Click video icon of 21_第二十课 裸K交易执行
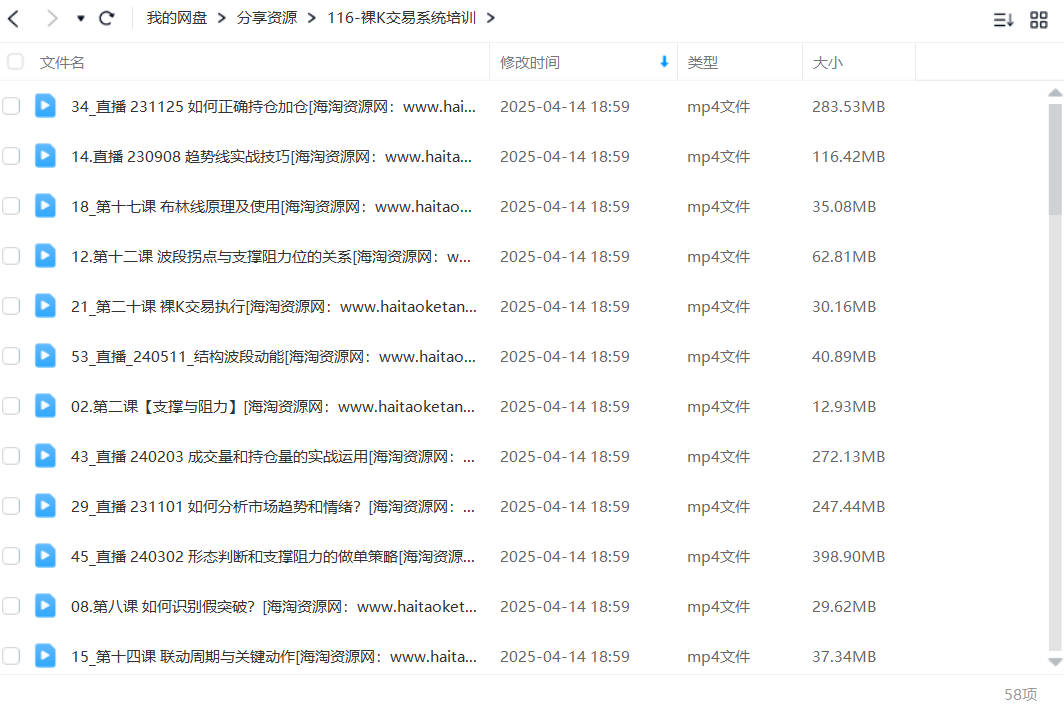Viewport: 1064px width, 712px height. 45,306
